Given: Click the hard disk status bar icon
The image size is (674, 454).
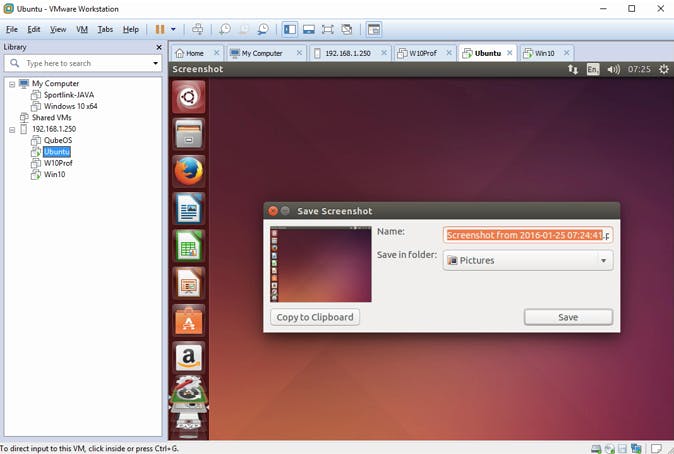Looking at the screenshot, I should point(596,449).
